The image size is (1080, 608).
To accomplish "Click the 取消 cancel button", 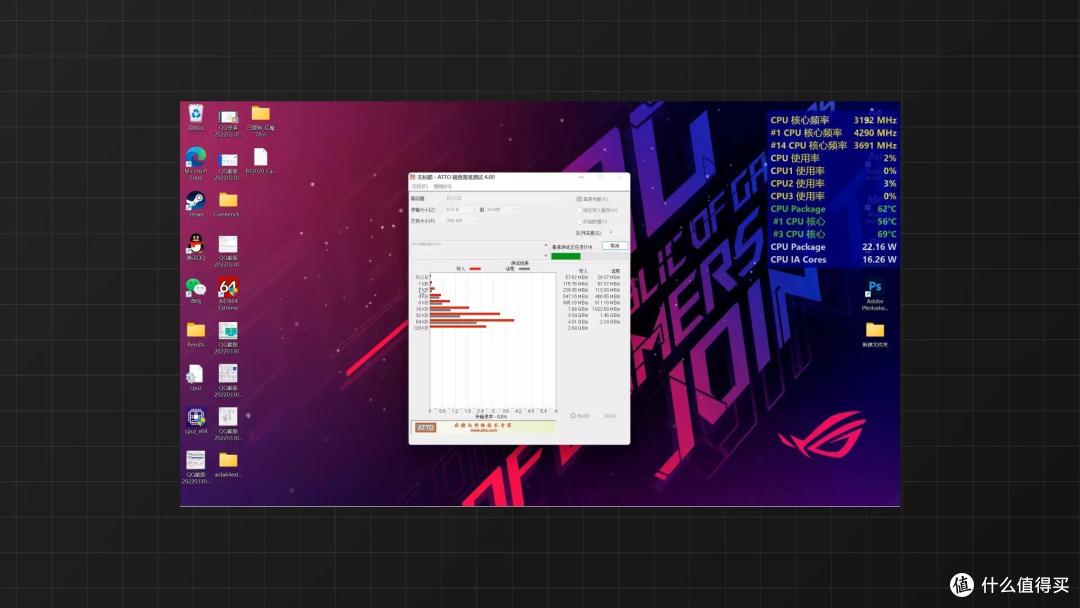I will tap(614, 246).
